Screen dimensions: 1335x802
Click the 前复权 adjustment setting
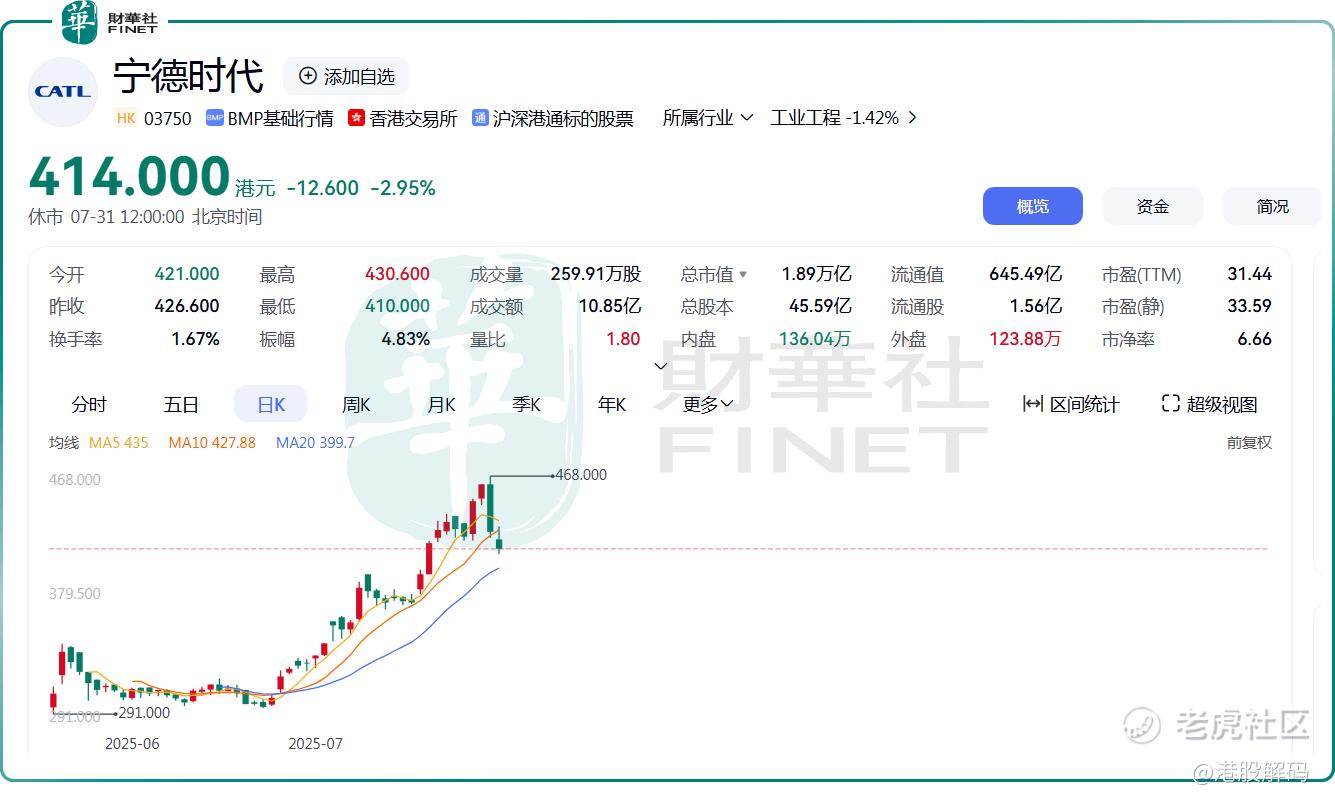1249,442
